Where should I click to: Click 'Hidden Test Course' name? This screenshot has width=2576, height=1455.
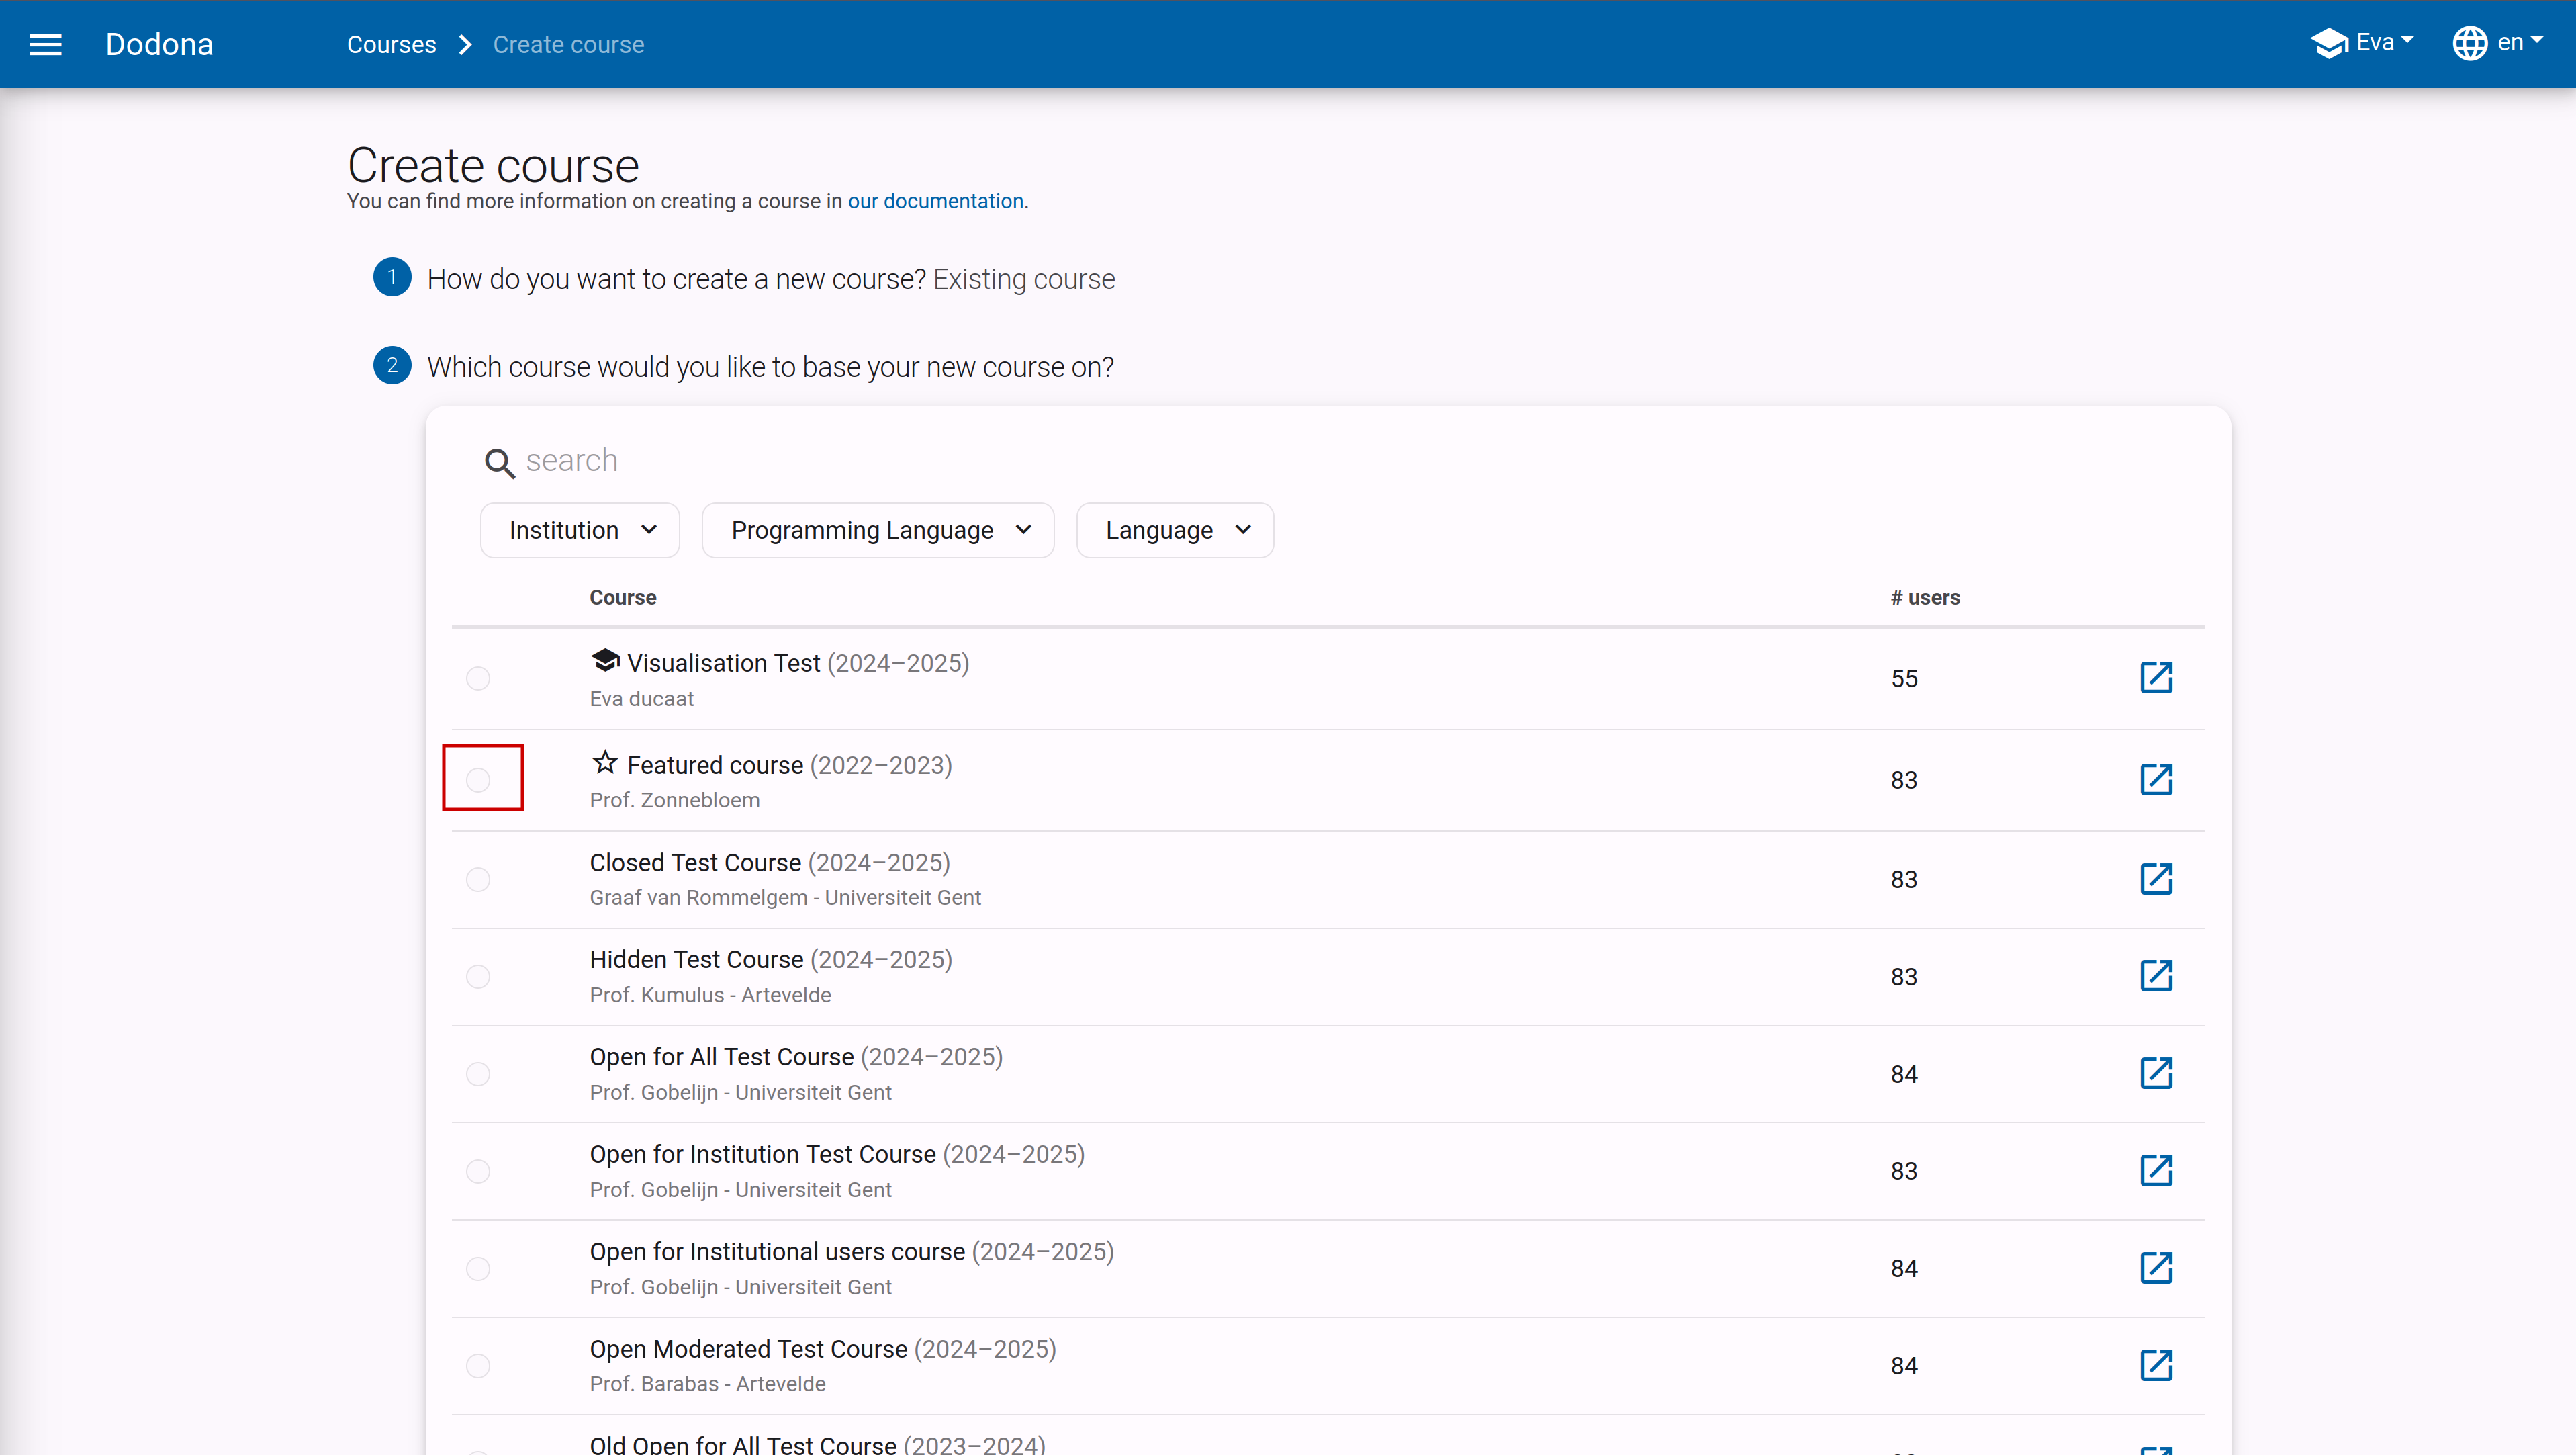coord(696,959)
